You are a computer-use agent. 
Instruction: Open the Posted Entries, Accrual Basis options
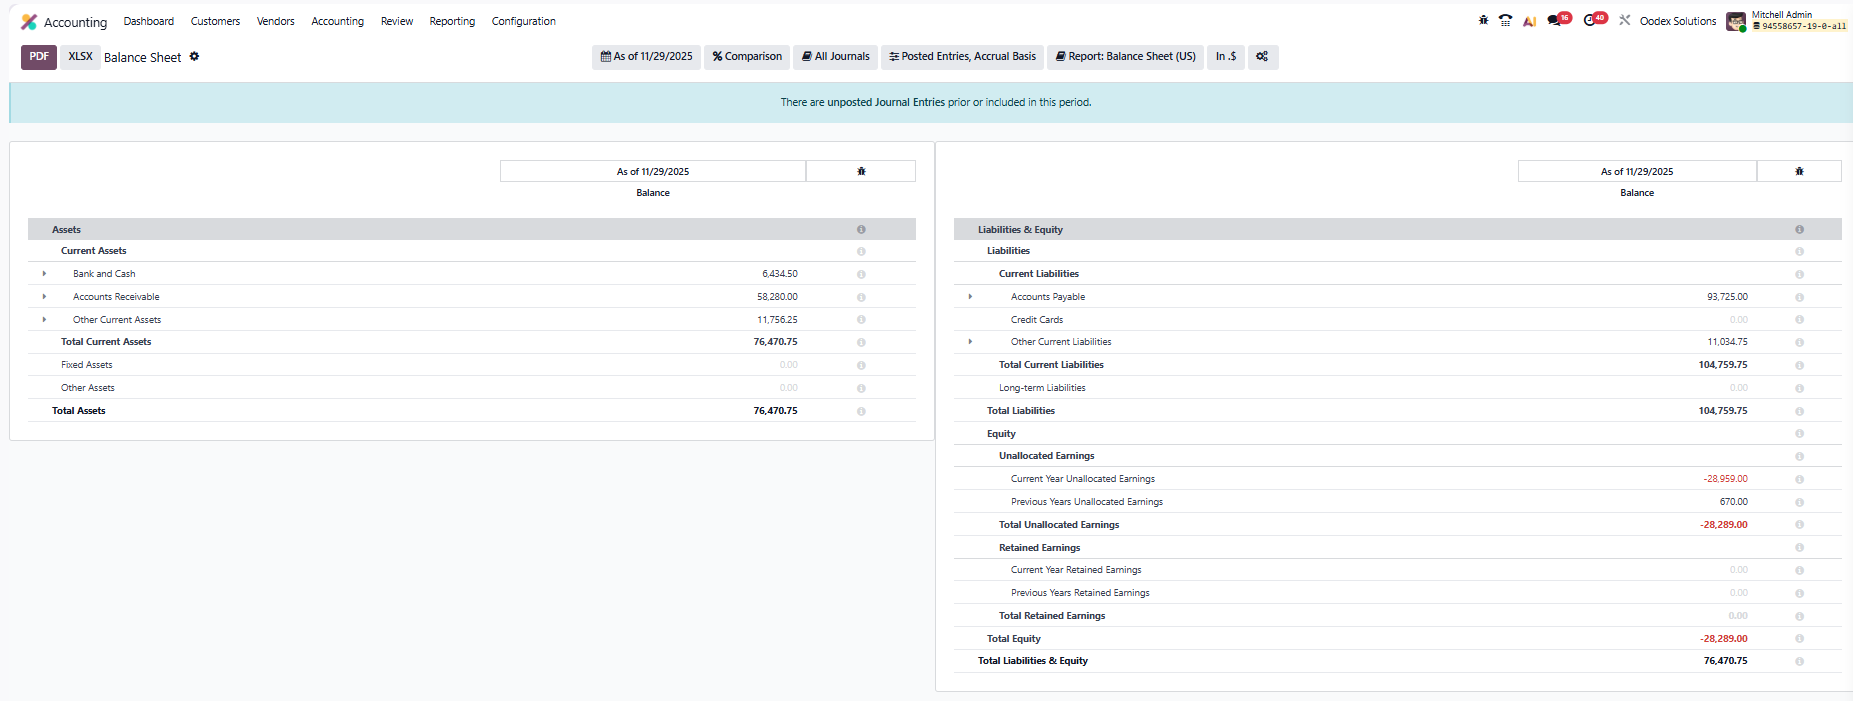point(962,57)
